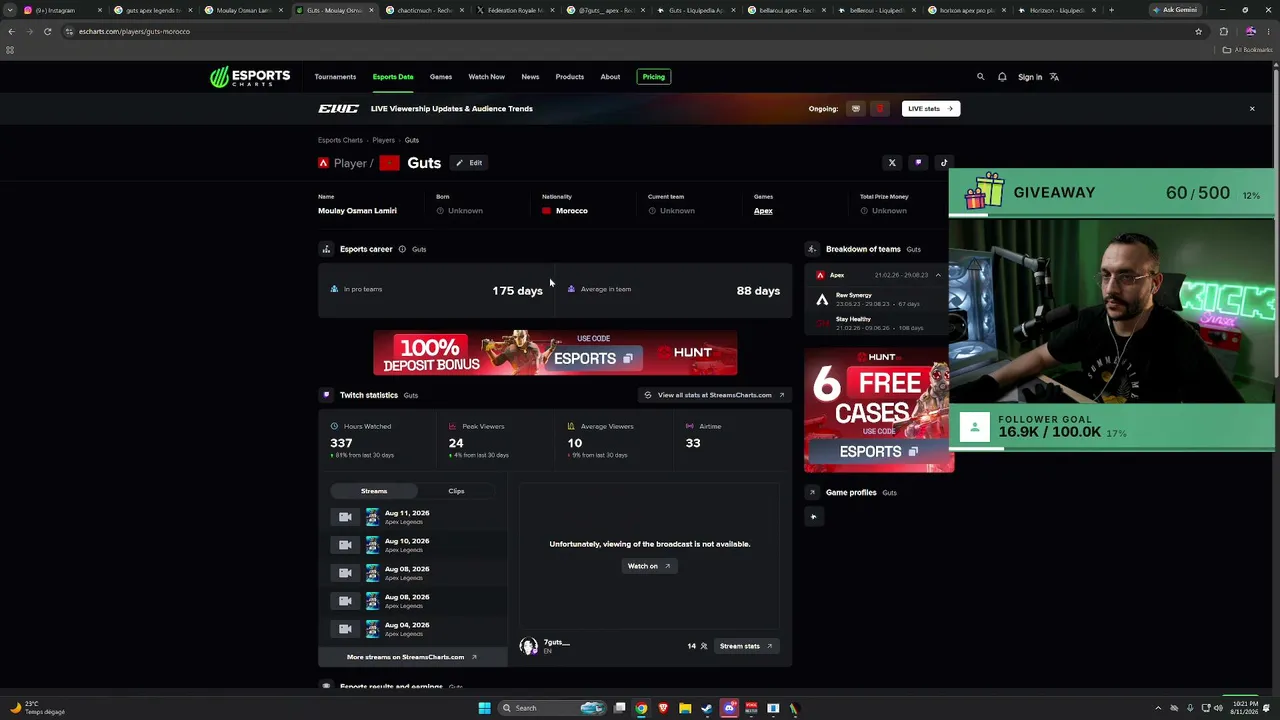
Task: Click the Stream stats button
Action: point(746,646)
